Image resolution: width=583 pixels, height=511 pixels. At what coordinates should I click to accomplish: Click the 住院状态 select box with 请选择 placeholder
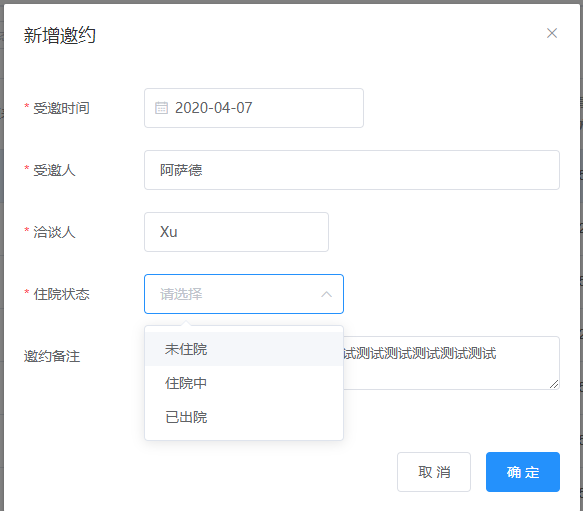click(244, 294)
